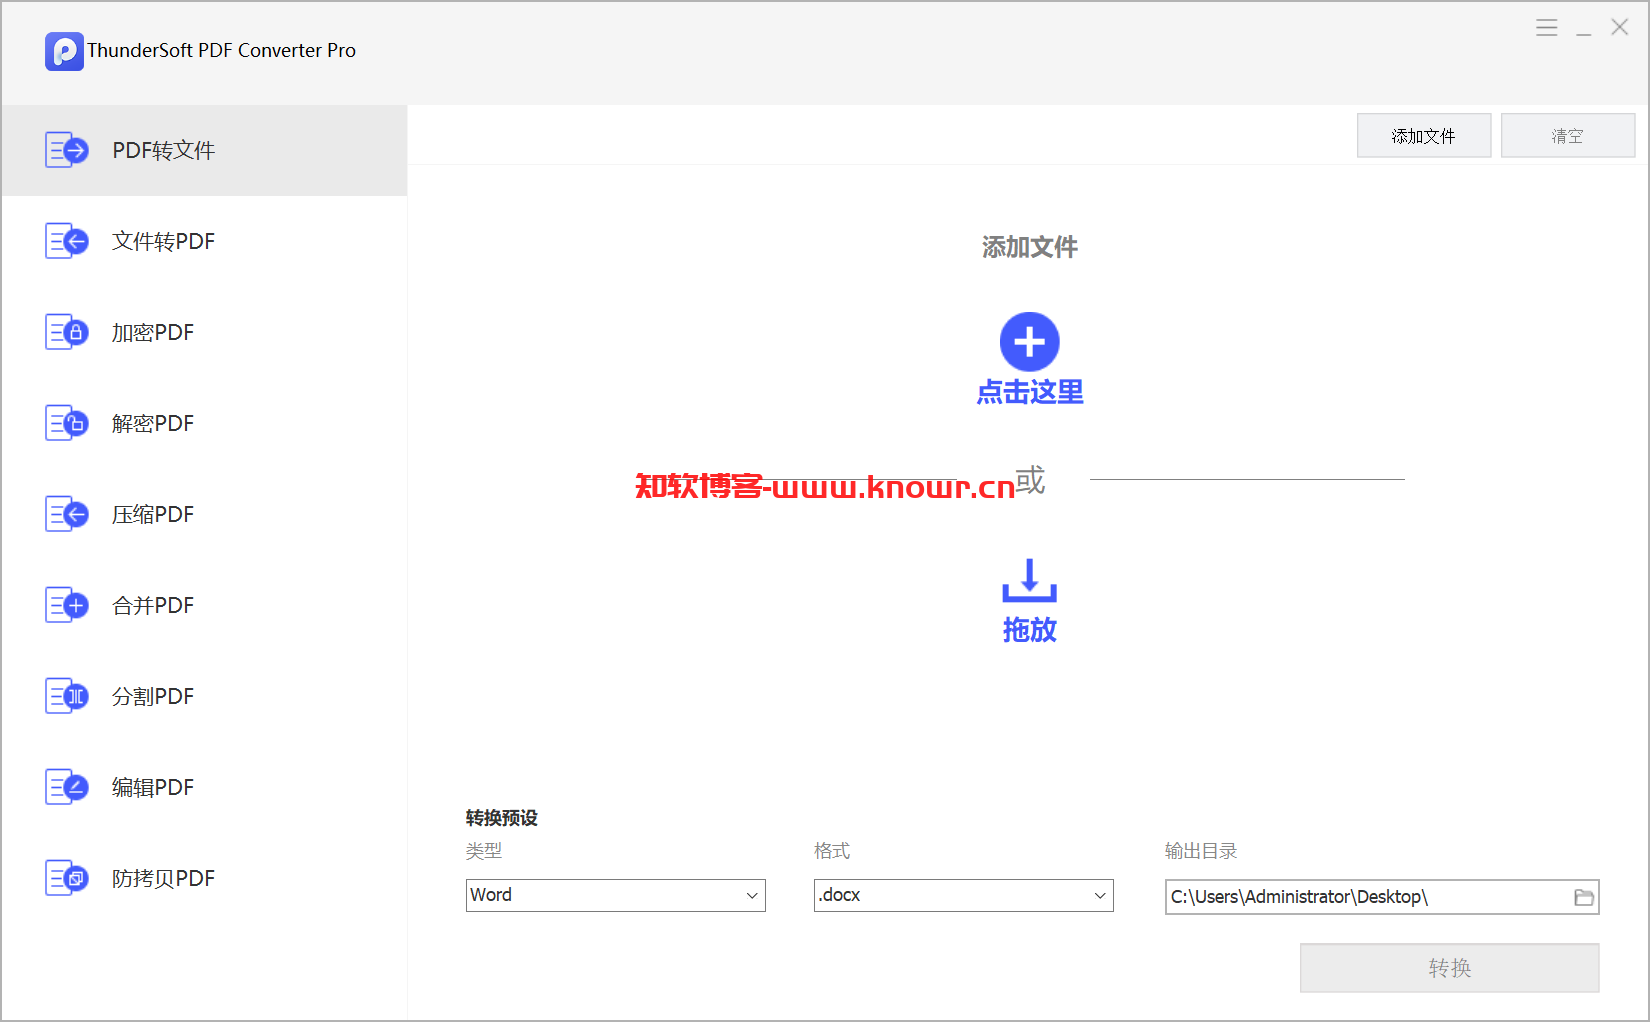Open the 加密PDF section

pos(204,332)
